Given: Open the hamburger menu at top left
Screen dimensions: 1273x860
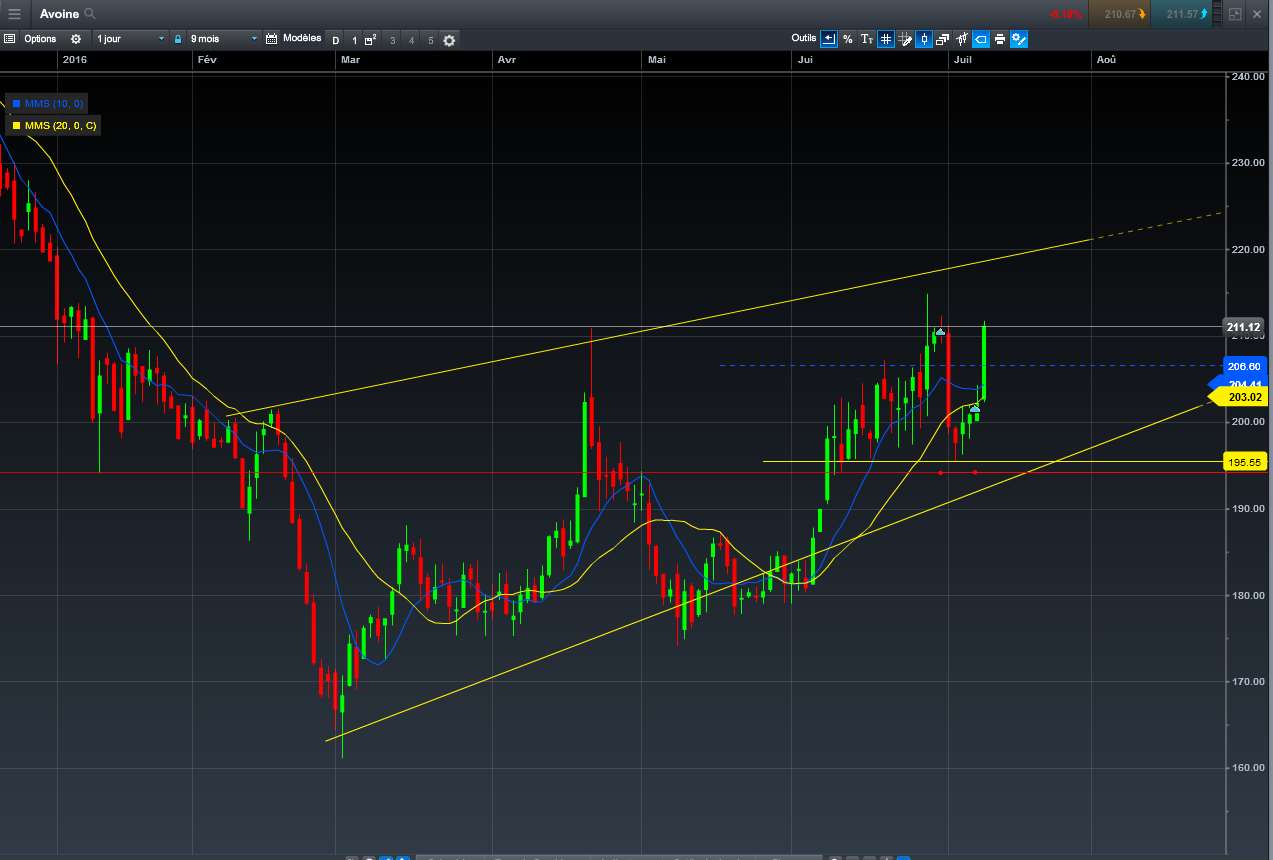Looking at the screenshot, I should pyautogui.click(x=14, y=14).
